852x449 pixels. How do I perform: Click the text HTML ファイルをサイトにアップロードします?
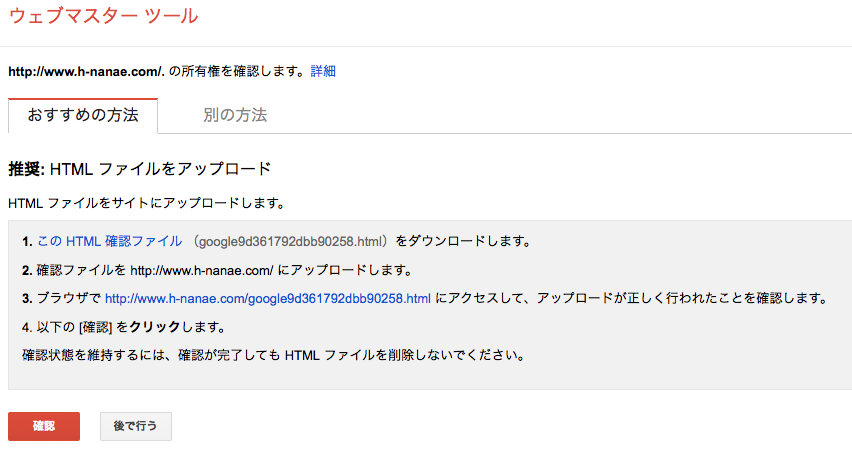click(147, 203)
